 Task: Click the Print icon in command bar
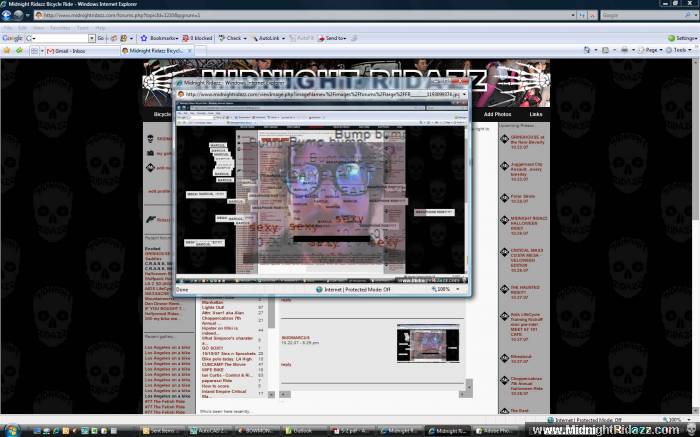tap(625, 50)
